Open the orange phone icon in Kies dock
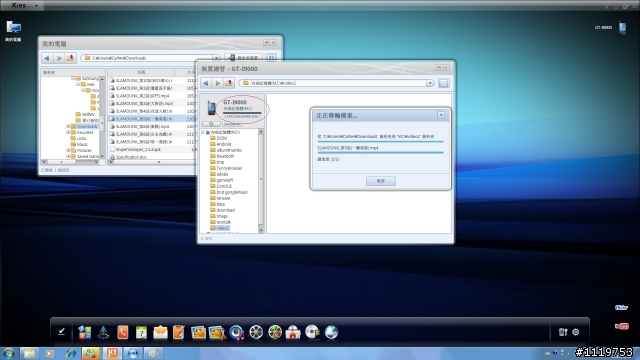Image resolution: width=640 pixels, height=360 pixels. (x=122, y=332)
